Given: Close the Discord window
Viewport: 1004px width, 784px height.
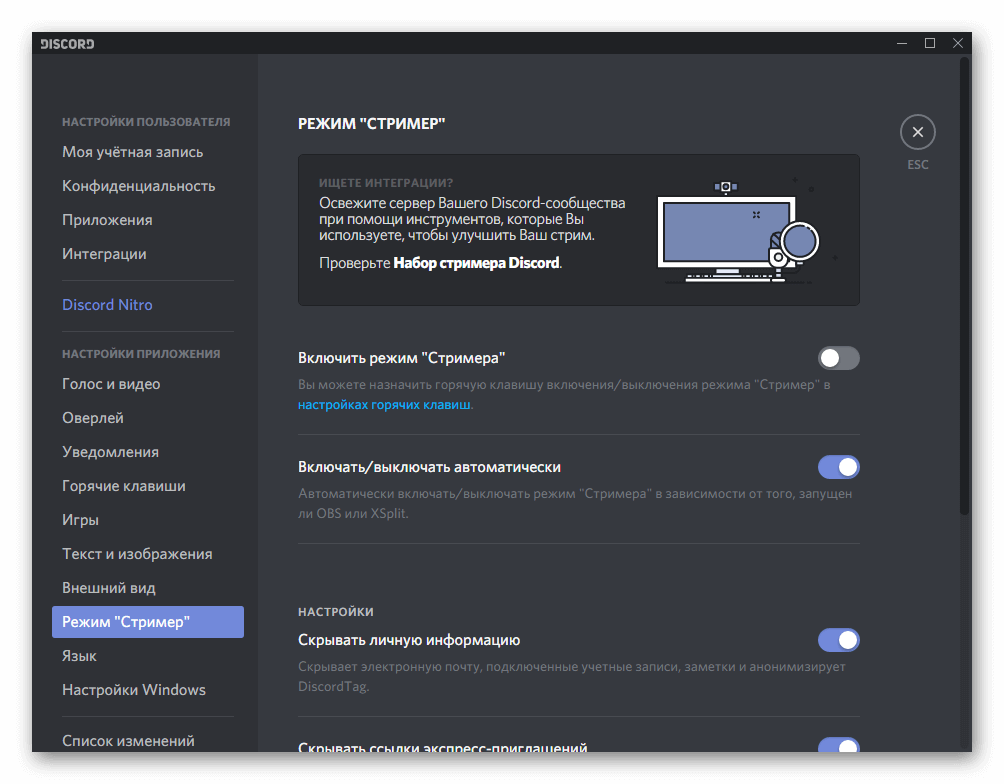Looking at the screenshot, I should tap(958, 43).
